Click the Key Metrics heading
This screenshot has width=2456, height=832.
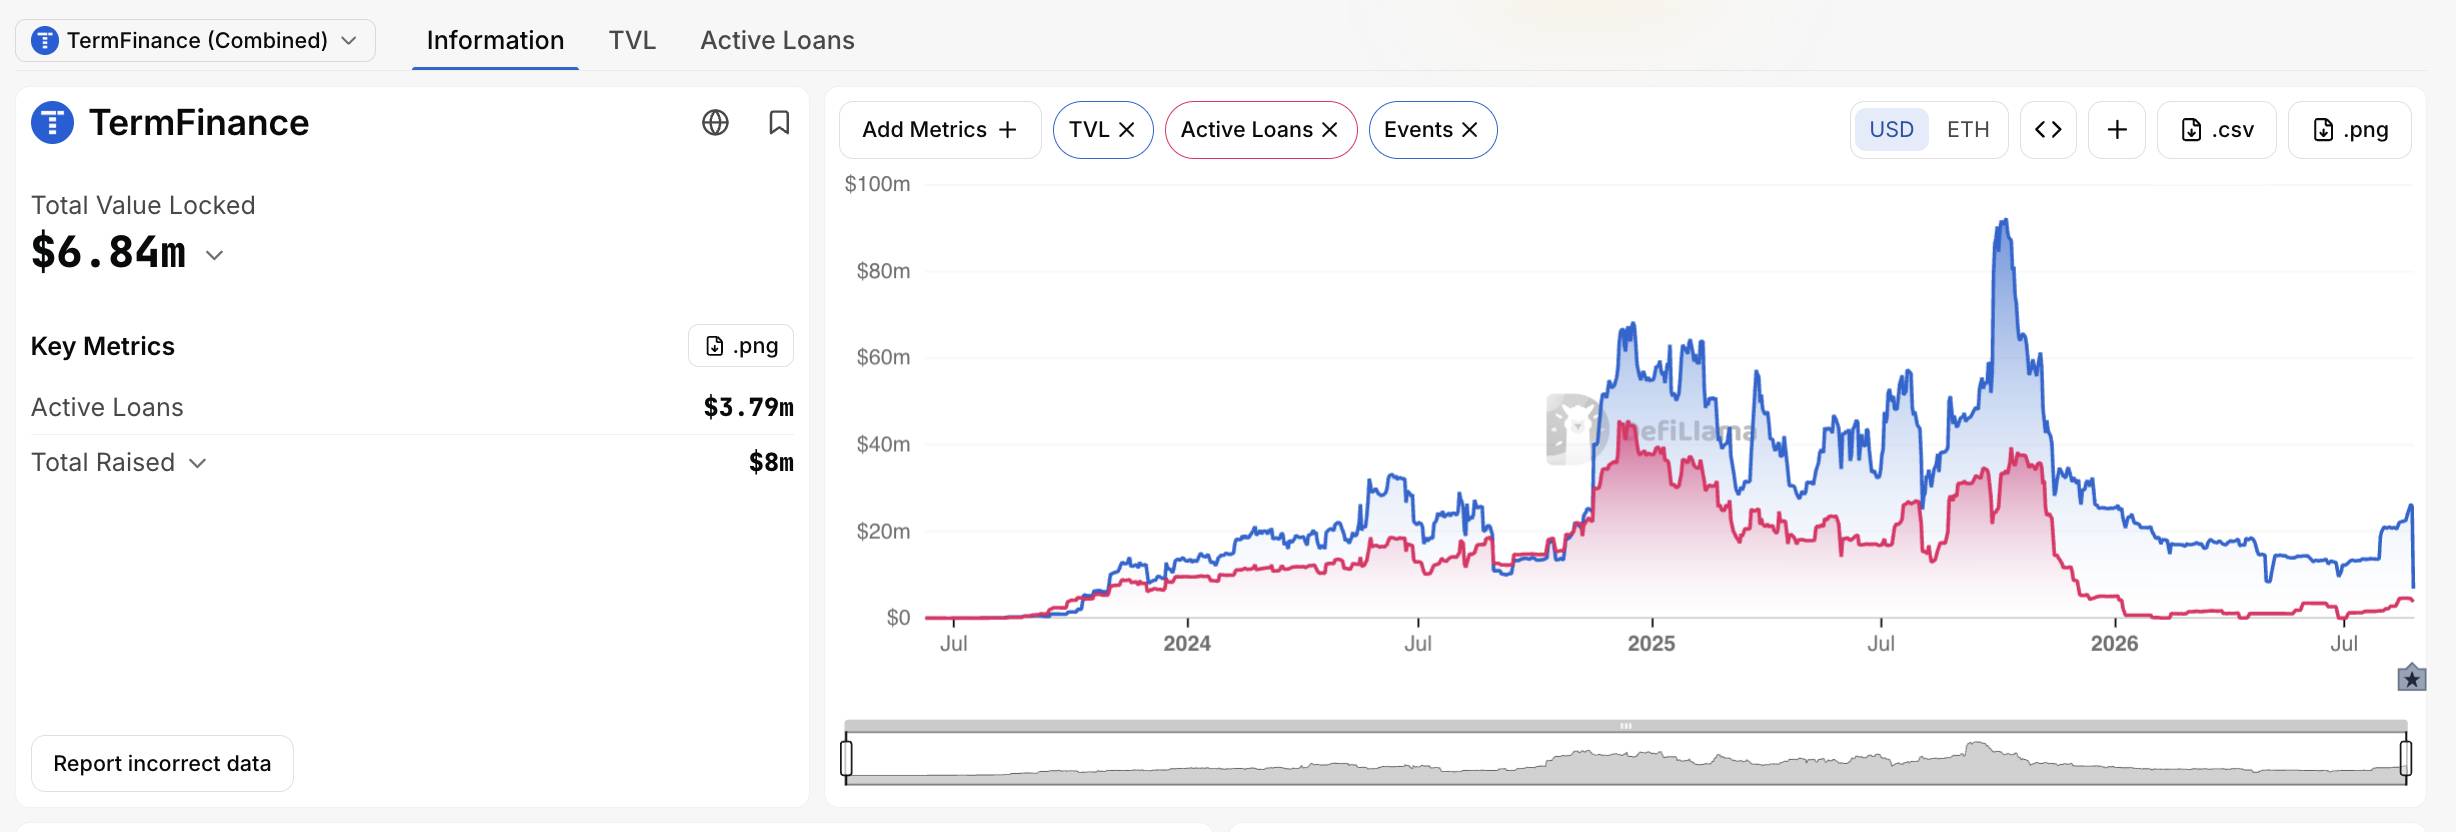[x=103, y=346]
